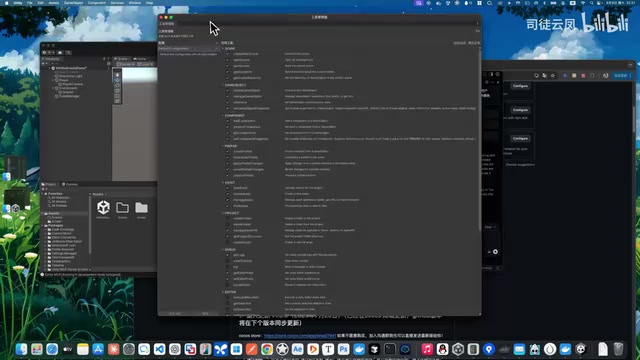Open the Default Configuration dropdown
640x360 pixels.
pyautogui.click(x=189, y=49)
